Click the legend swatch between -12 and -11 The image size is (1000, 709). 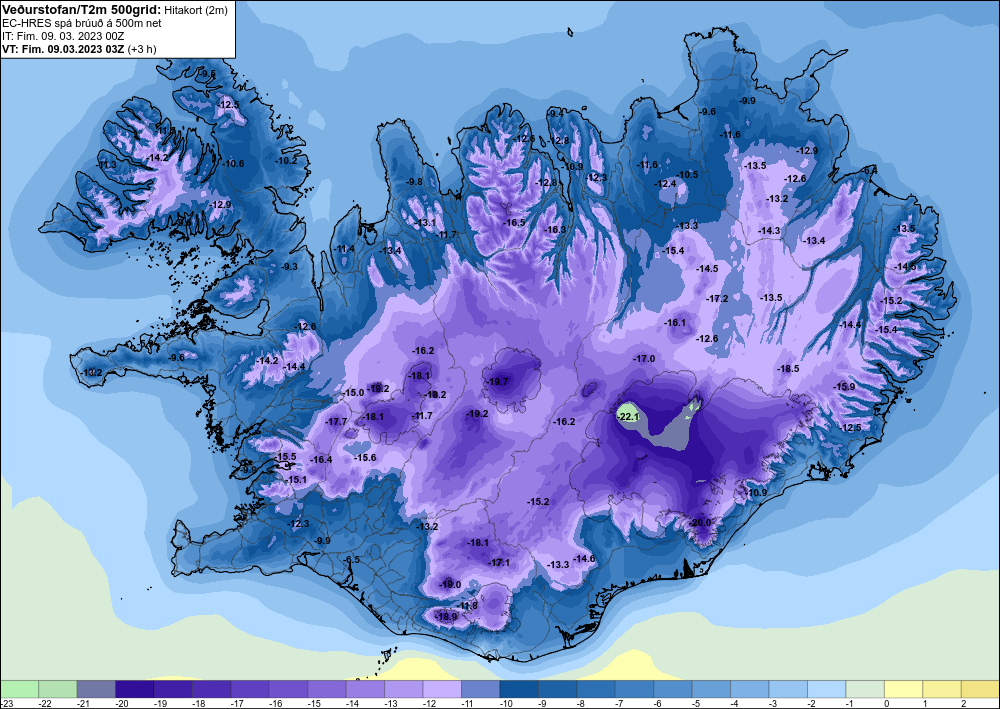click(x=442, y=689)
